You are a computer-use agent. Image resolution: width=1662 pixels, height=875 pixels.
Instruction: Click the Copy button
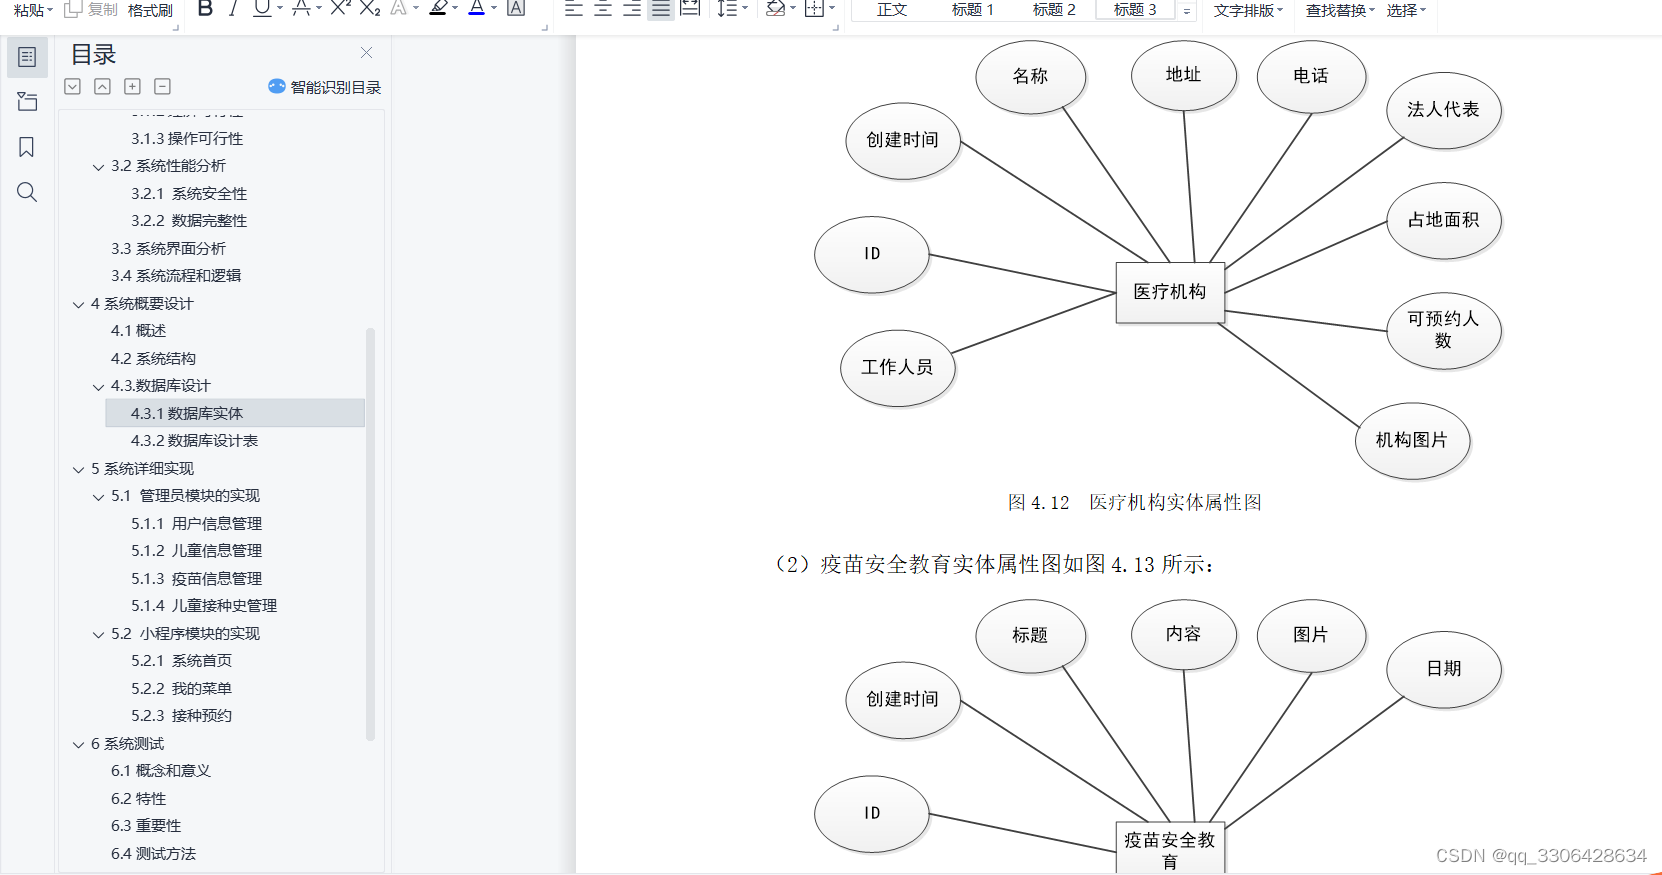pyautogui.click(x=91, y=10)
